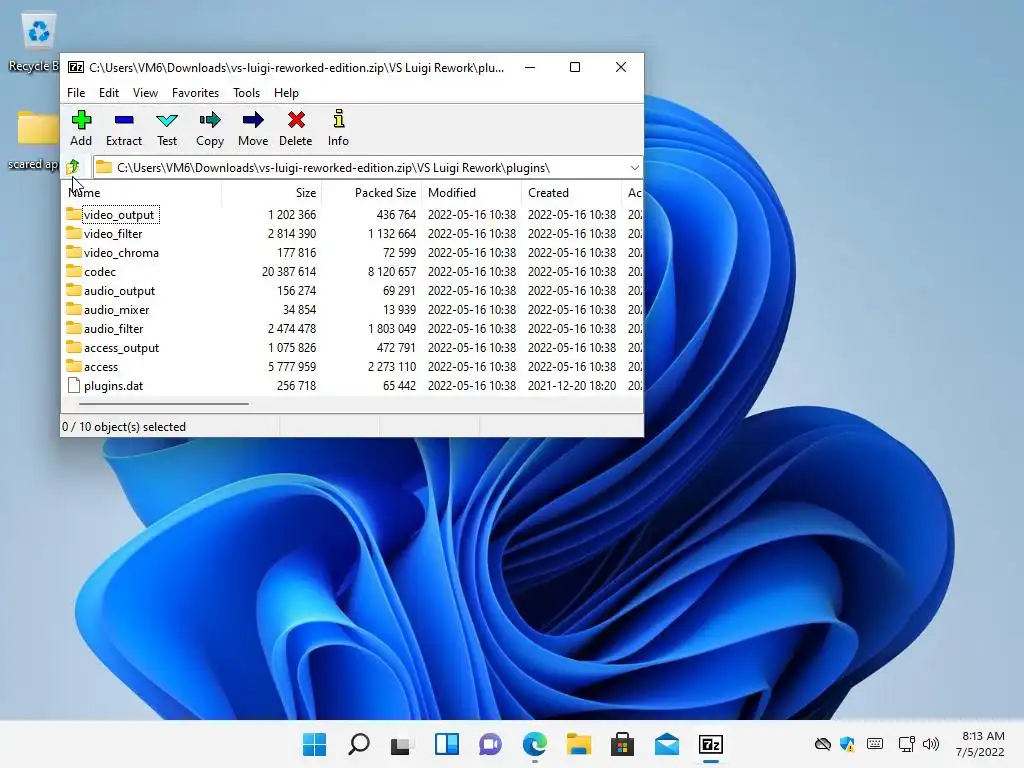Viewport: 1024px width, 768px height.
Task: Click the green Add toolbar icon
Action: (x=81, y=120)
